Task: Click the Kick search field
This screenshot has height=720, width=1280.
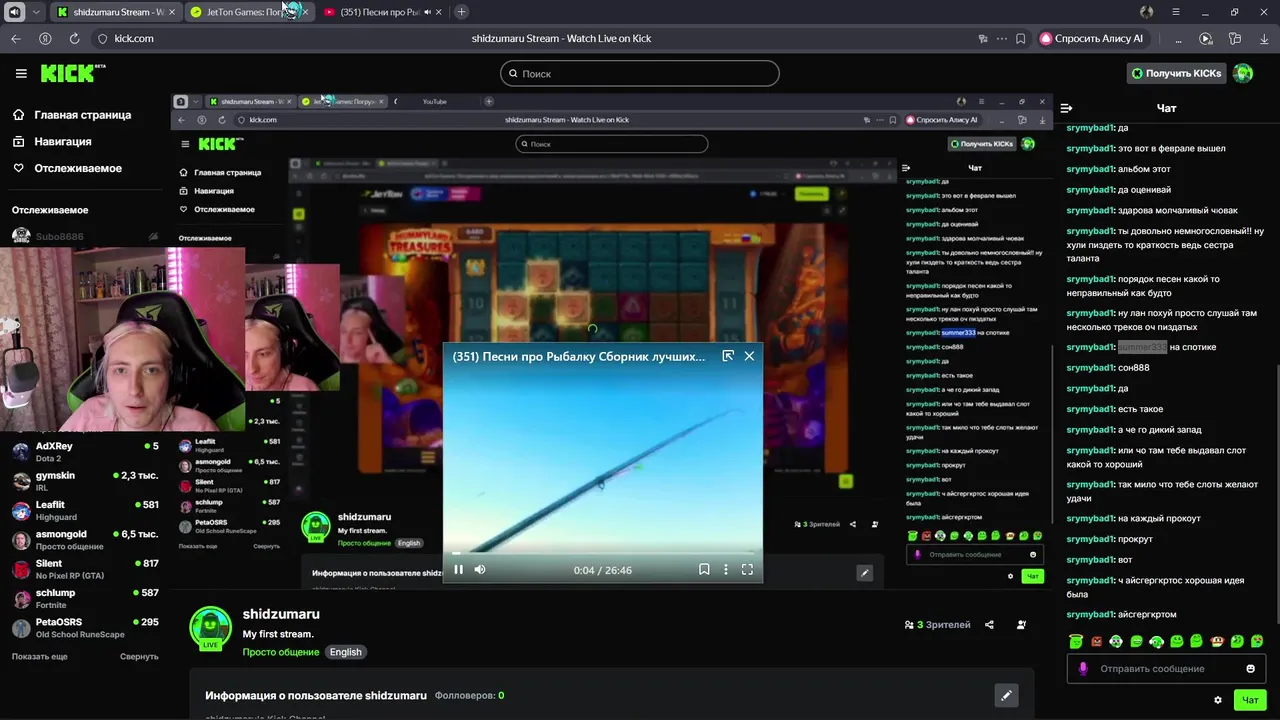Action: pos(640,73)
